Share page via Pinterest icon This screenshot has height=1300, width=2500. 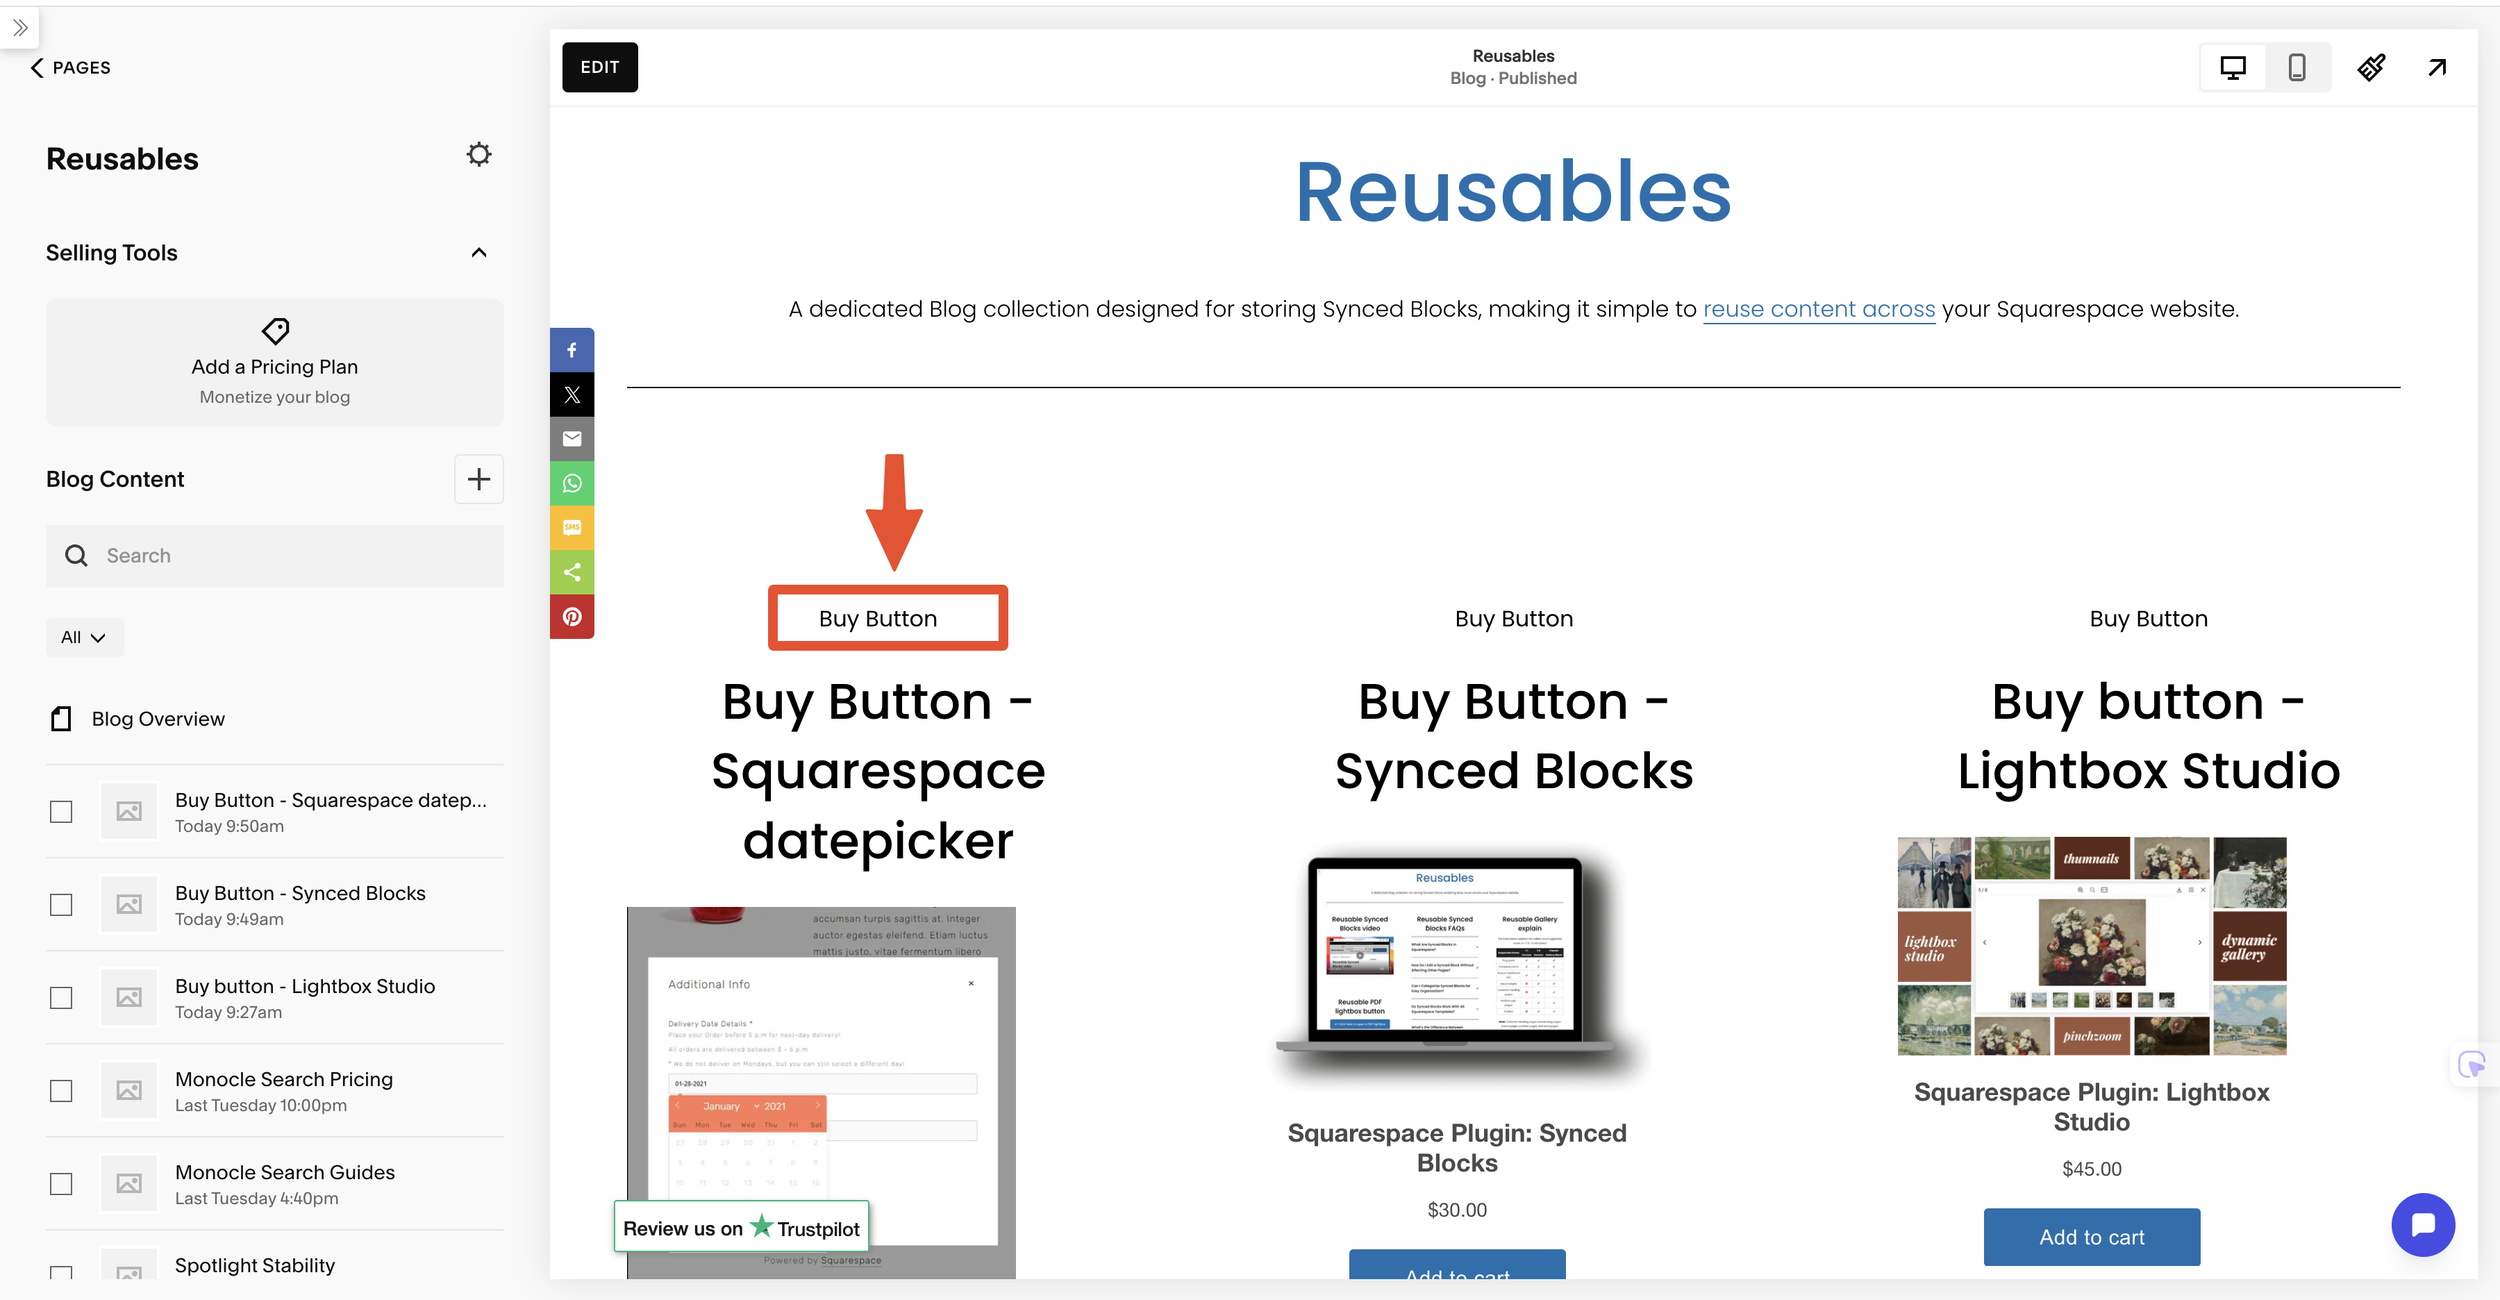(572, 617)
